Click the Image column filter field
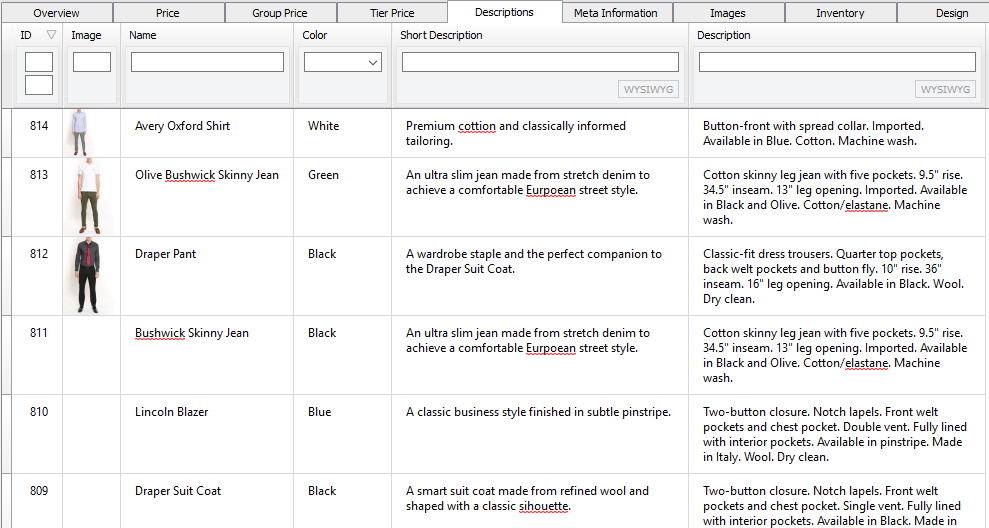989x528 pixels. 92,62
